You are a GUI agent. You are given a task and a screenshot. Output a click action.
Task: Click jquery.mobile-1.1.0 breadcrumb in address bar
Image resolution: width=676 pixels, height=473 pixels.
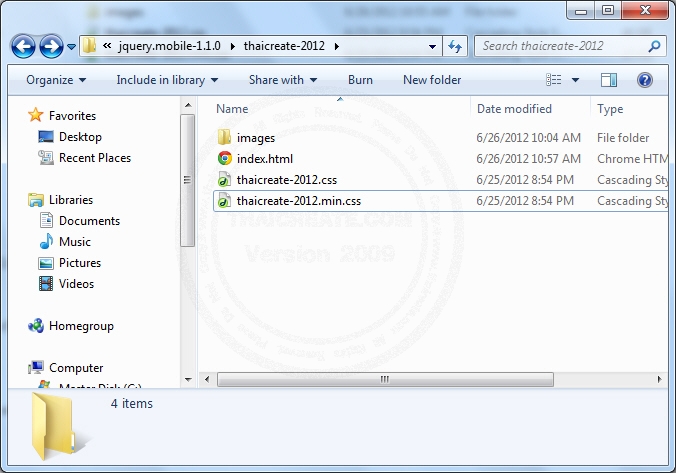point(169,46)
